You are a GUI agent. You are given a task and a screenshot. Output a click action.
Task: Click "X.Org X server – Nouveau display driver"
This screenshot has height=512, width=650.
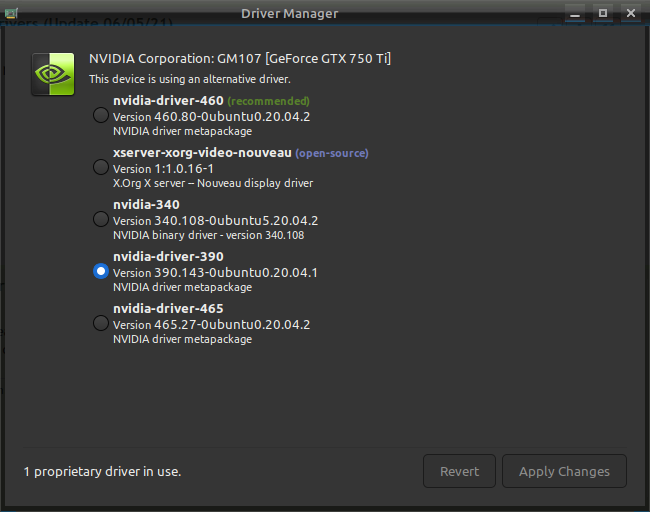pos(213,183)
